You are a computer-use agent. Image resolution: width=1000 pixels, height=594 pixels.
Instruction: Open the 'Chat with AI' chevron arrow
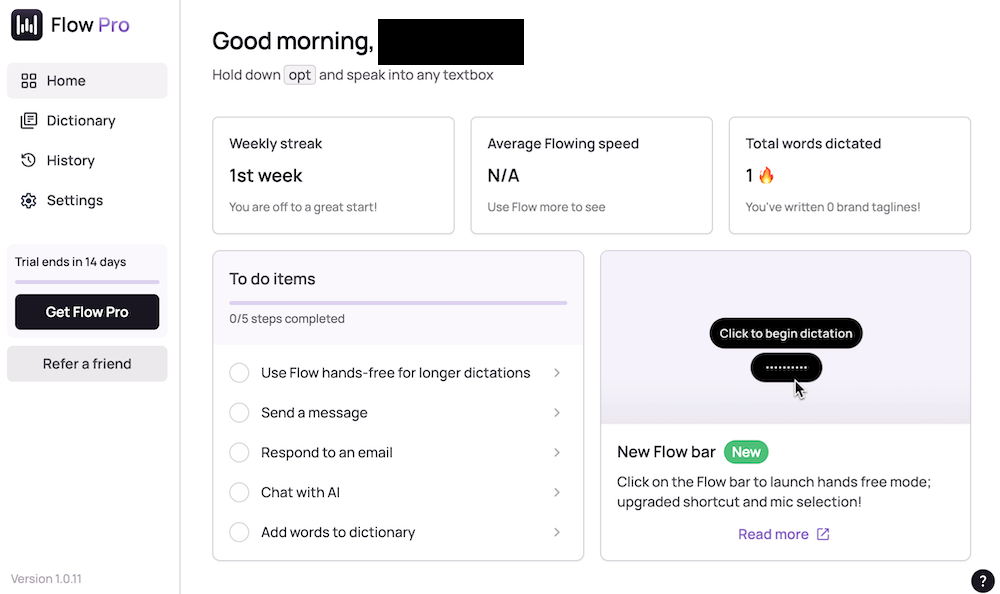557,493
